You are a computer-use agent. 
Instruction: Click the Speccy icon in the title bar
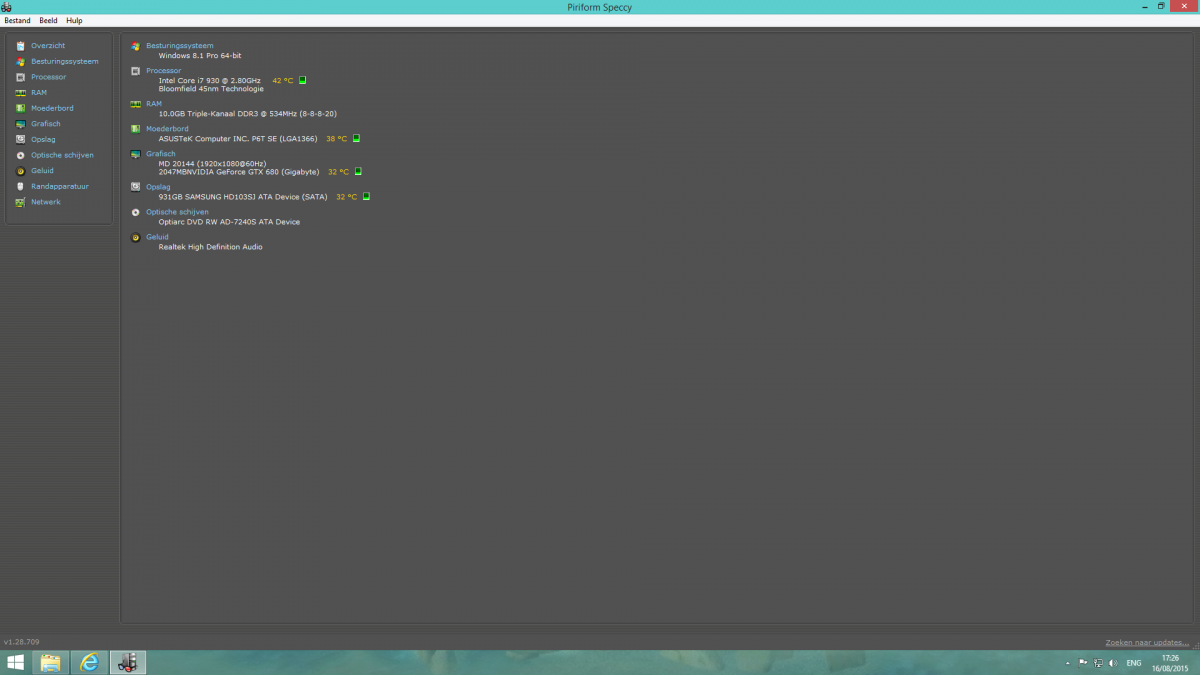8,7
